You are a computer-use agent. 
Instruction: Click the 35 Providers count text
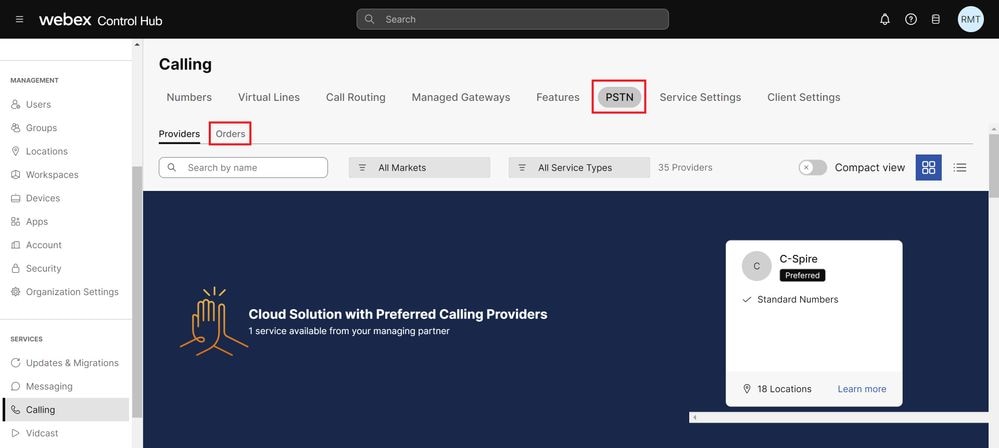[x=685, y=168]
